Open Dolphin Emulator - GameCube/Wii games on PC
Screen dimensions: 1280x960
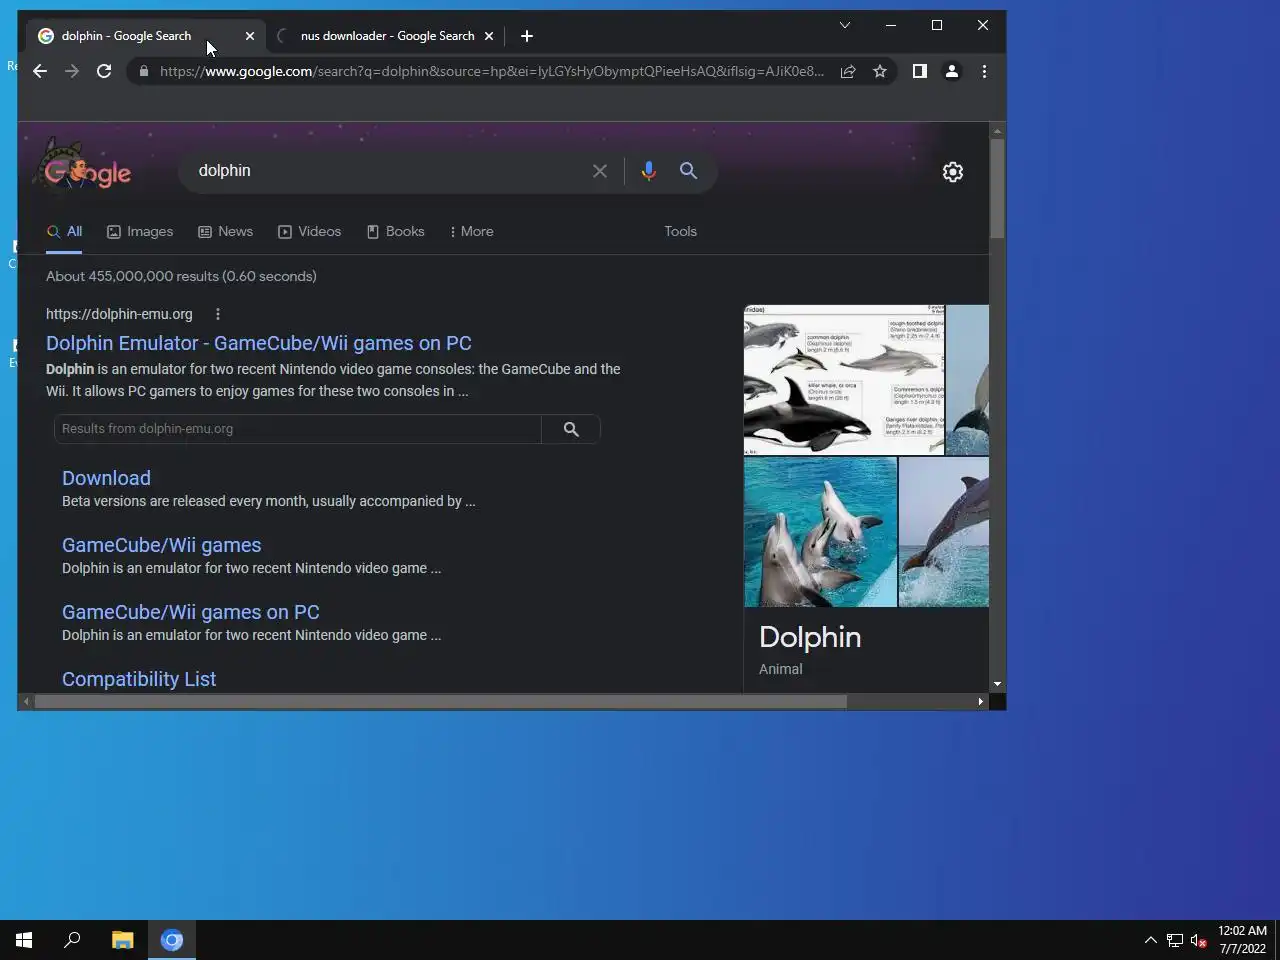pos(259,343)
